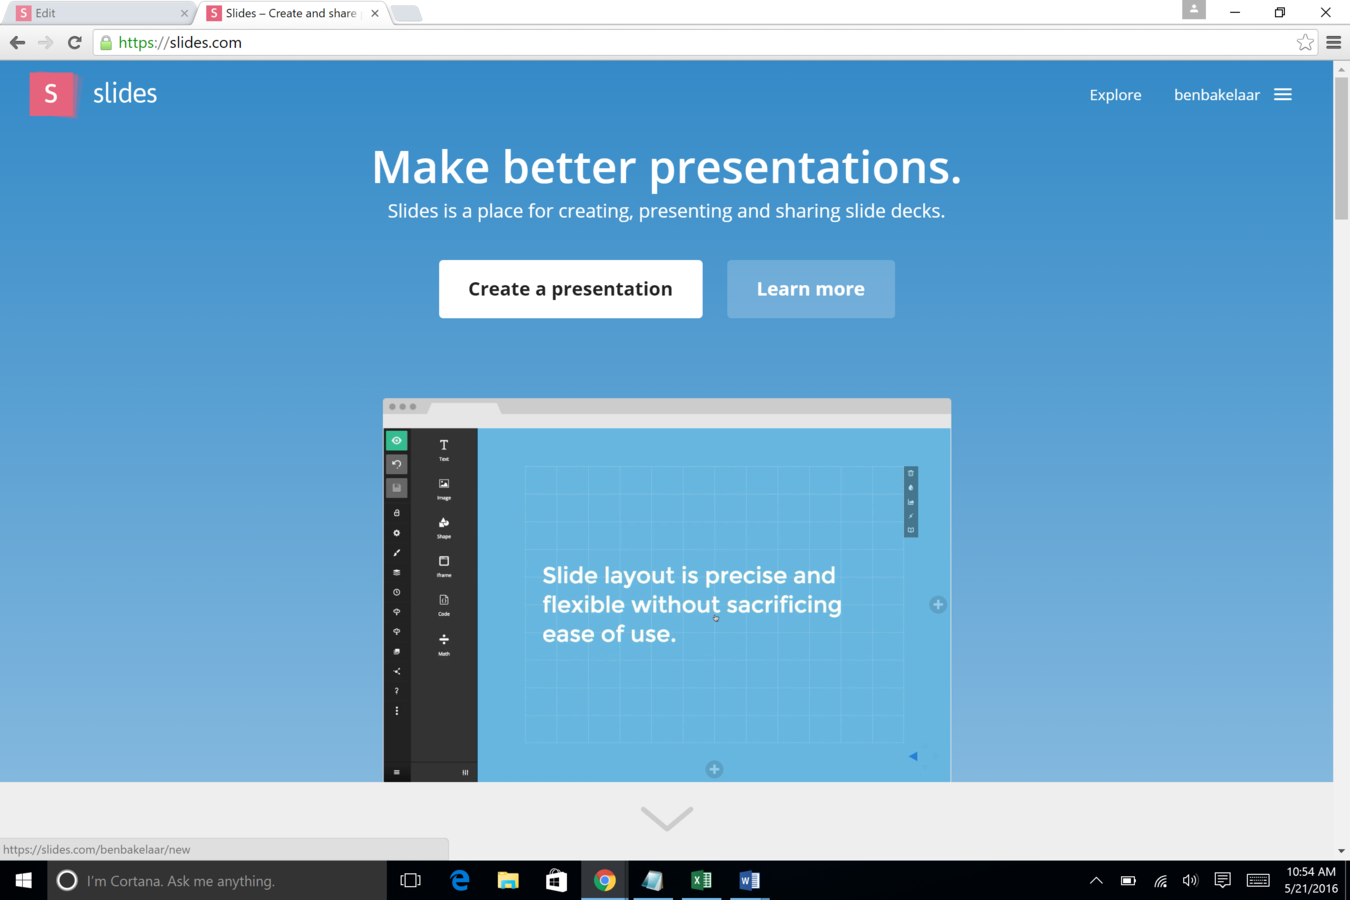
Task: Close the Edit tab
Action: [x=184, y=13]
